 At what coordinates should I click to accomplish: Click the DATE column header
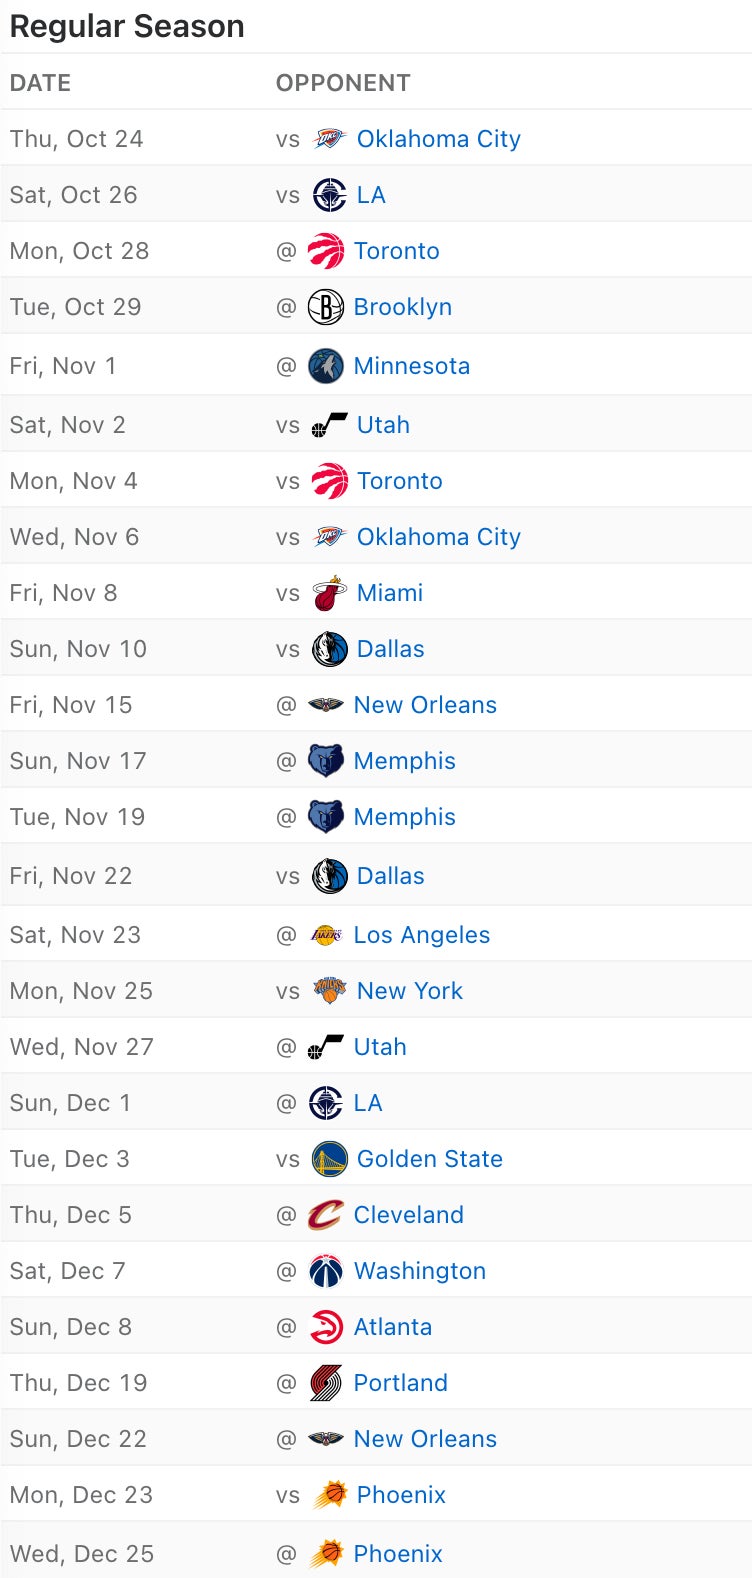(x=40, y=83)
